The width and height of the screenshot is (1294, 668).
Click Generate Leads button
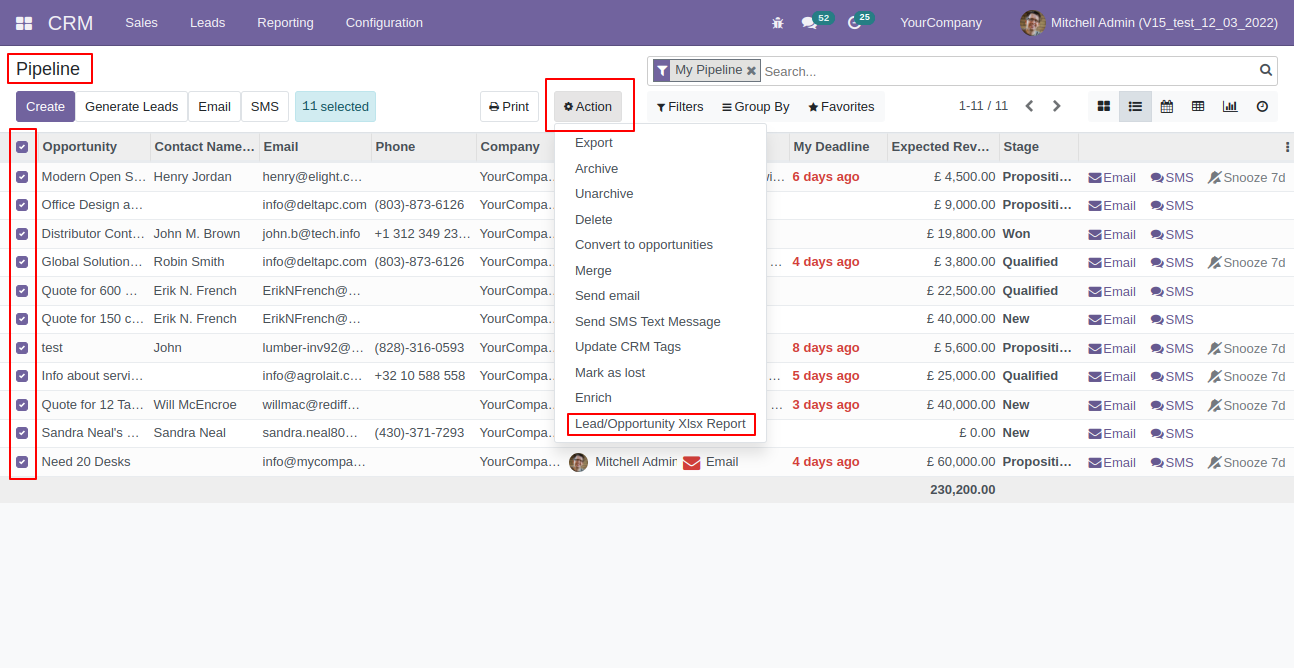tap(131, 107)
